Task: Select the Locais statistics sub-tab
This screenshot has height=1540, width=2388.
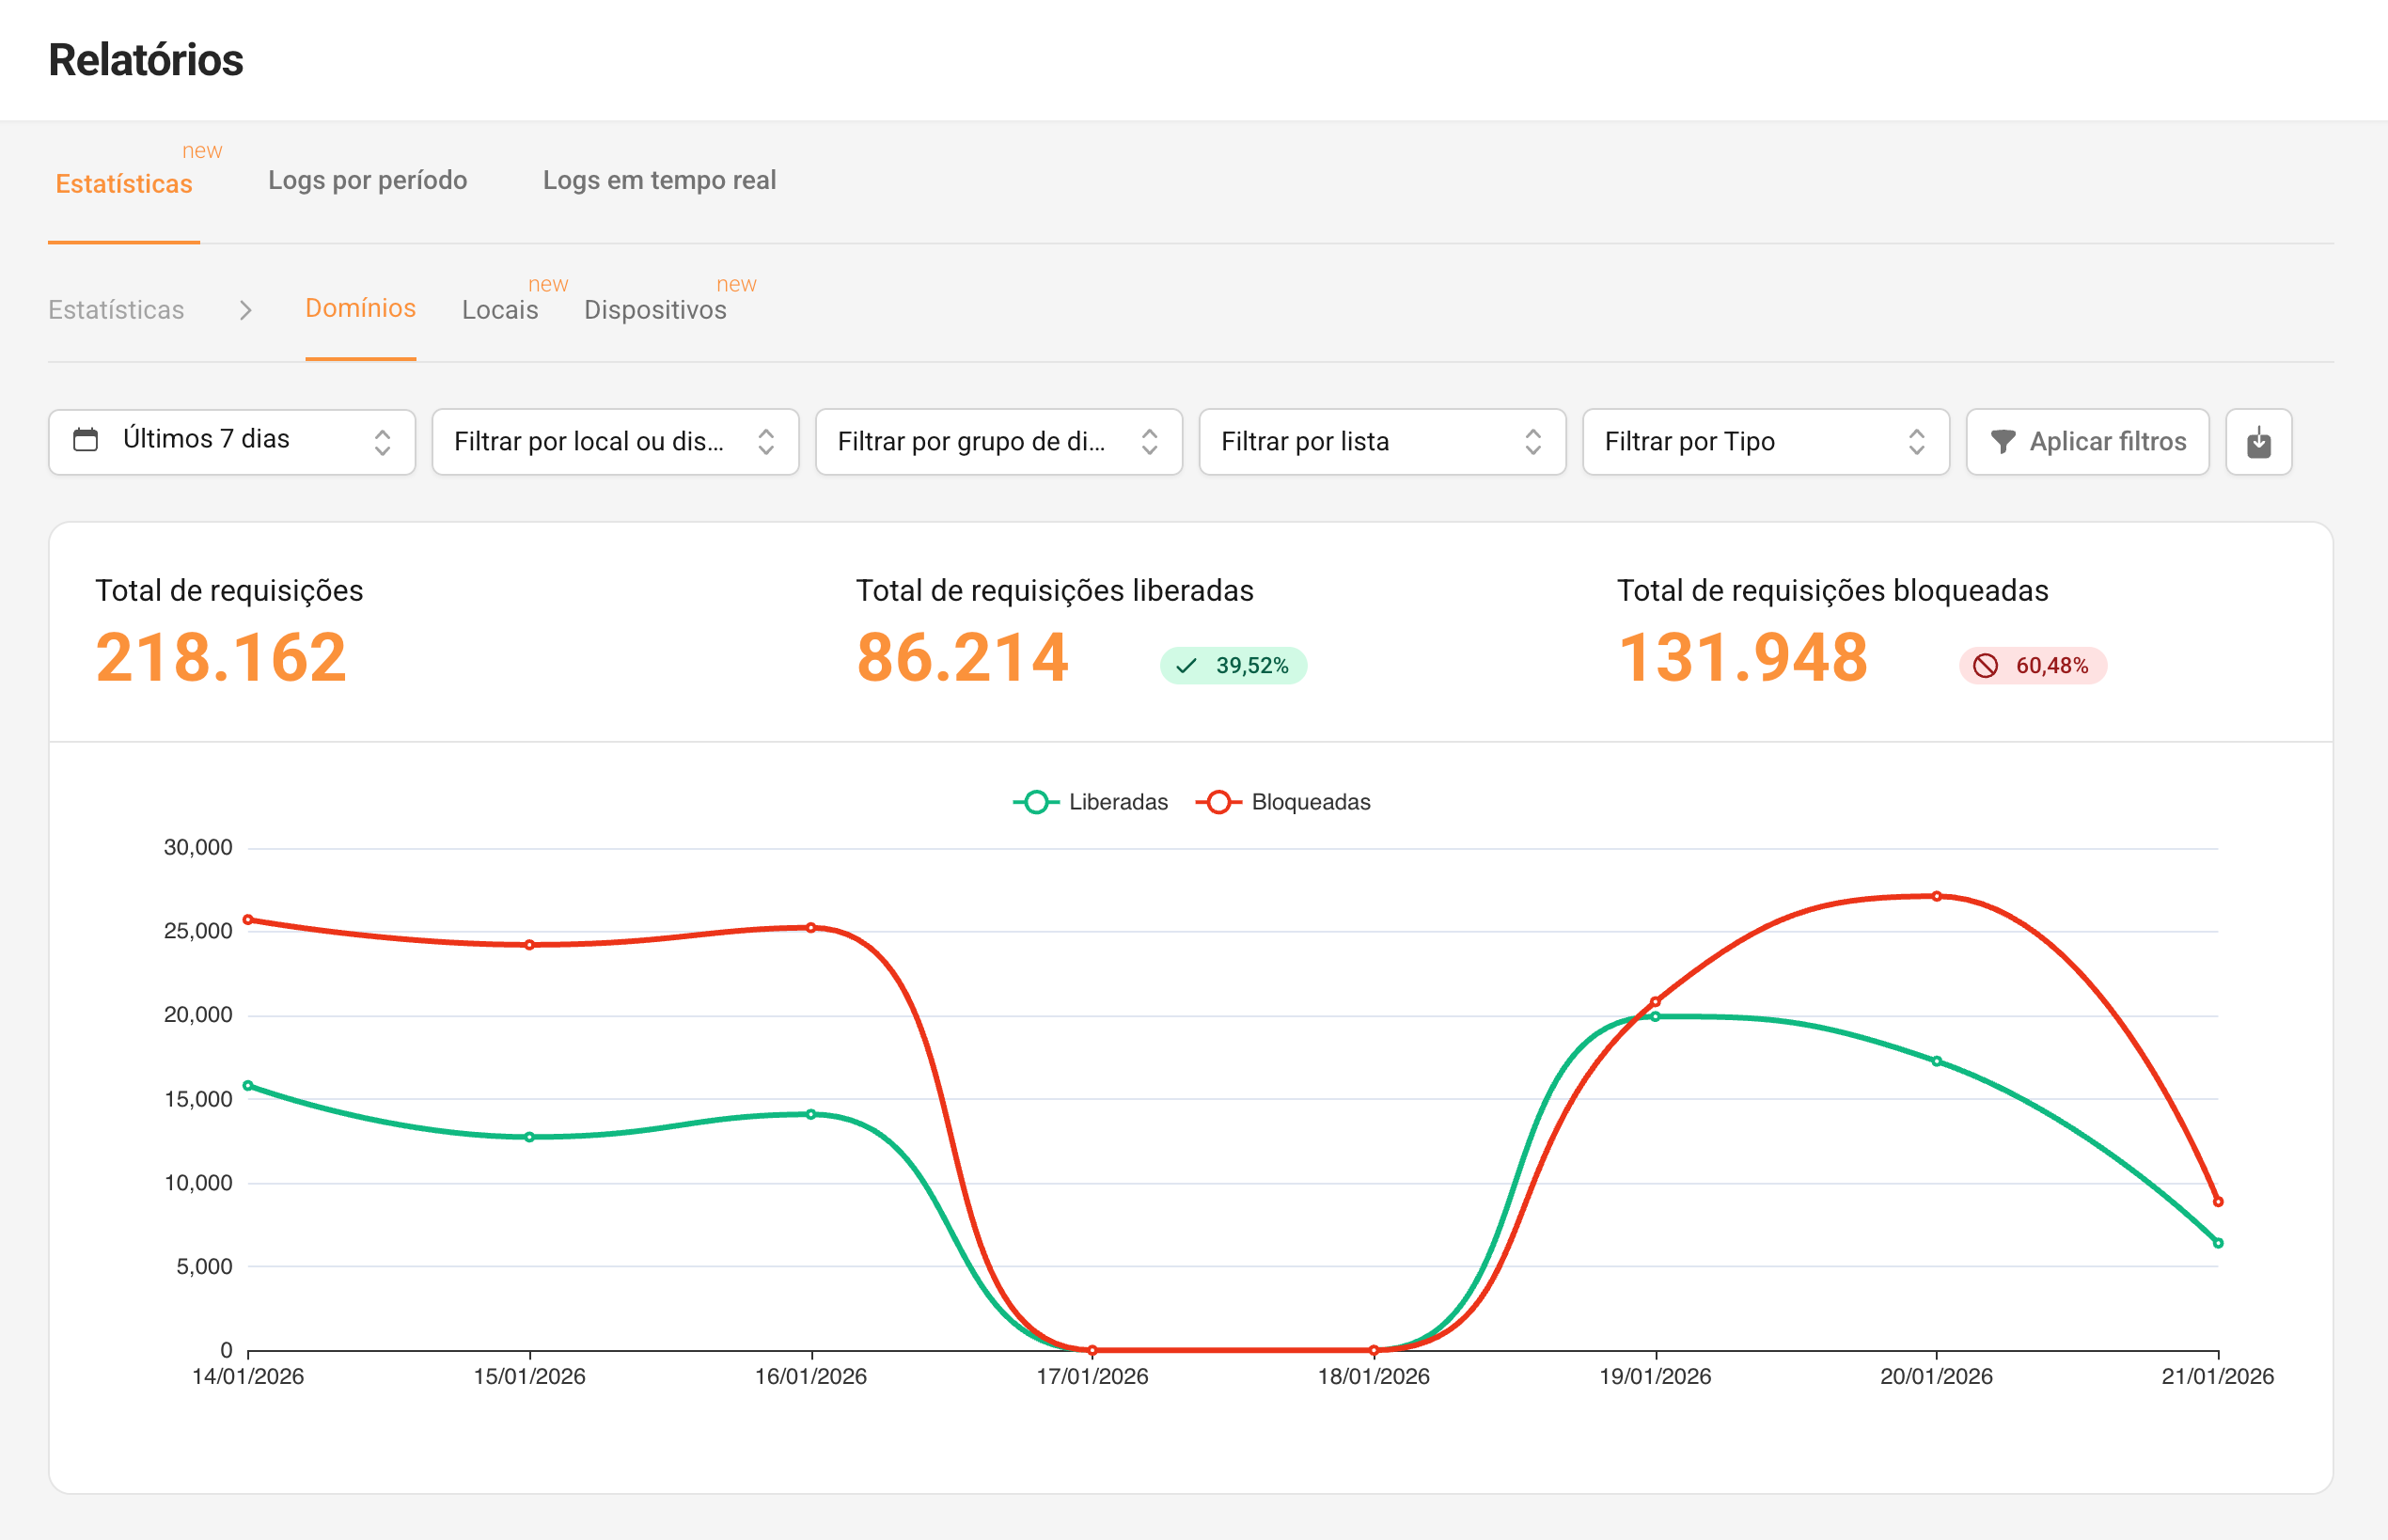Action: pos(500,310)
